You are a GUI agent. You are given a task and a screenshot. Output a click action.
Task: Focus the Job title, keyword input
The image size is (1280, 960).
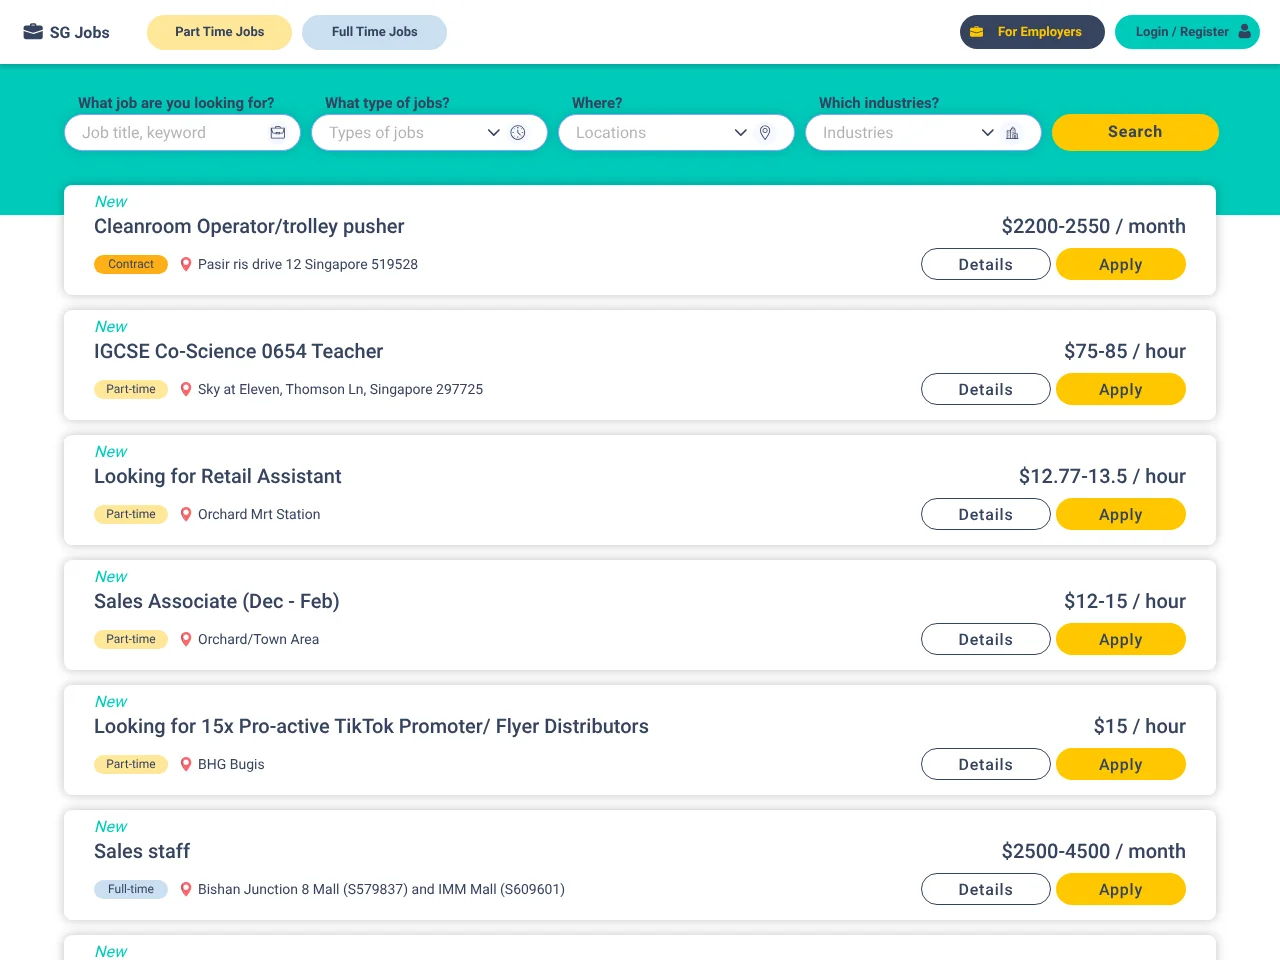pos(182,132)
